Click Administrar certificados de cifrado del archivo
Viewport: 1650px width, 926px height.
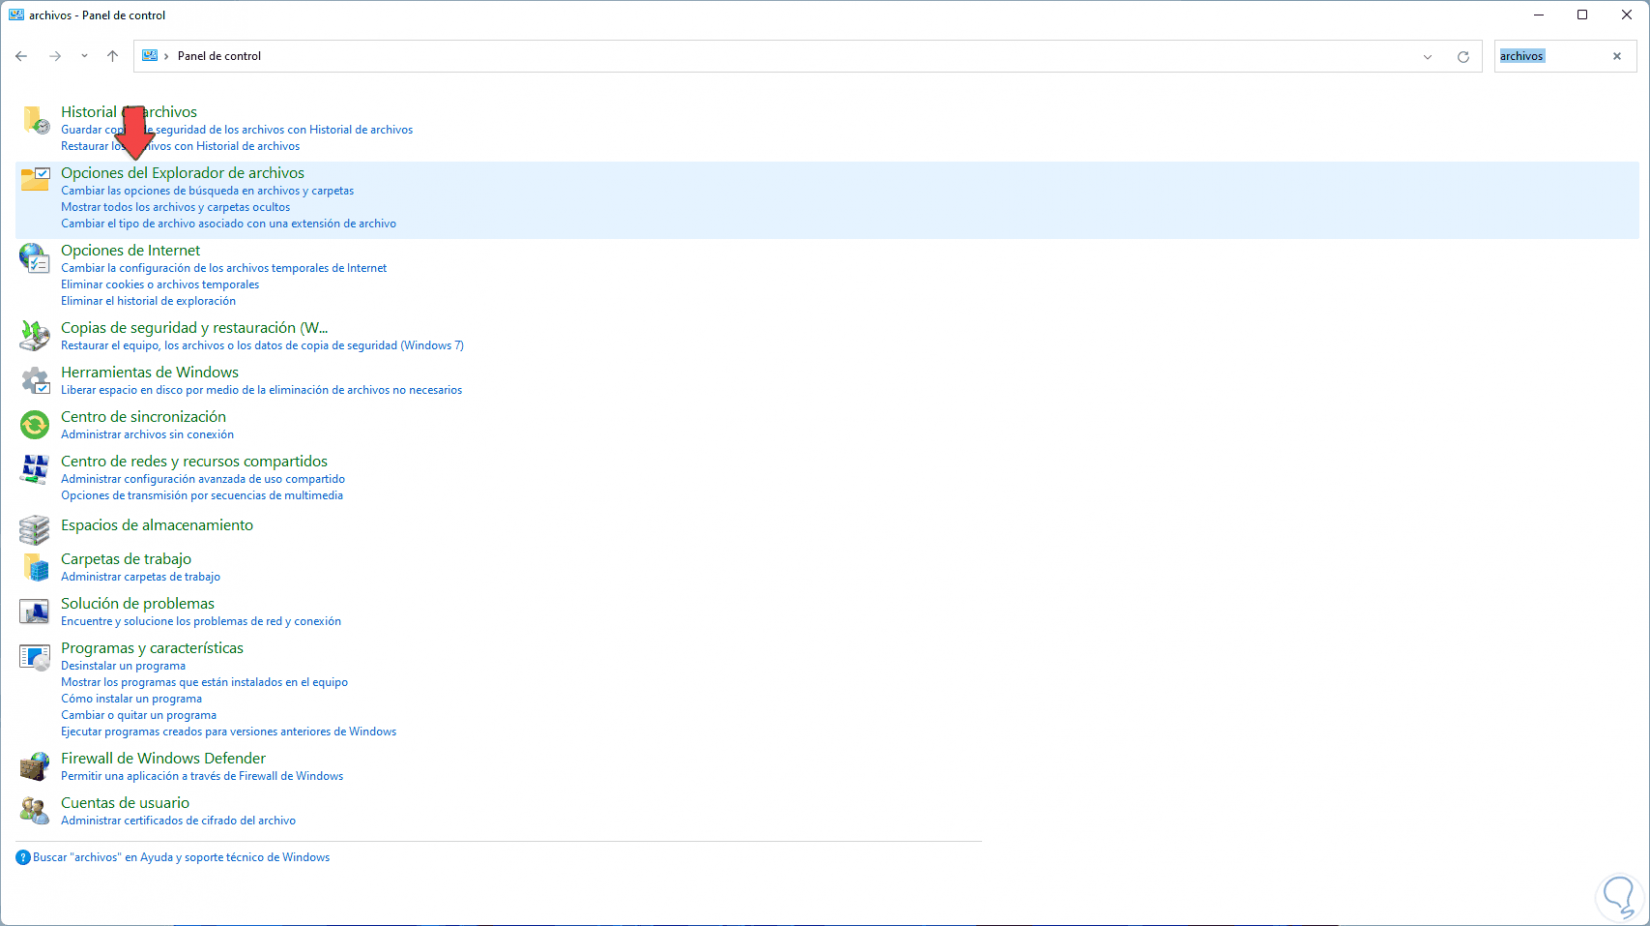[x=178, y=821]
